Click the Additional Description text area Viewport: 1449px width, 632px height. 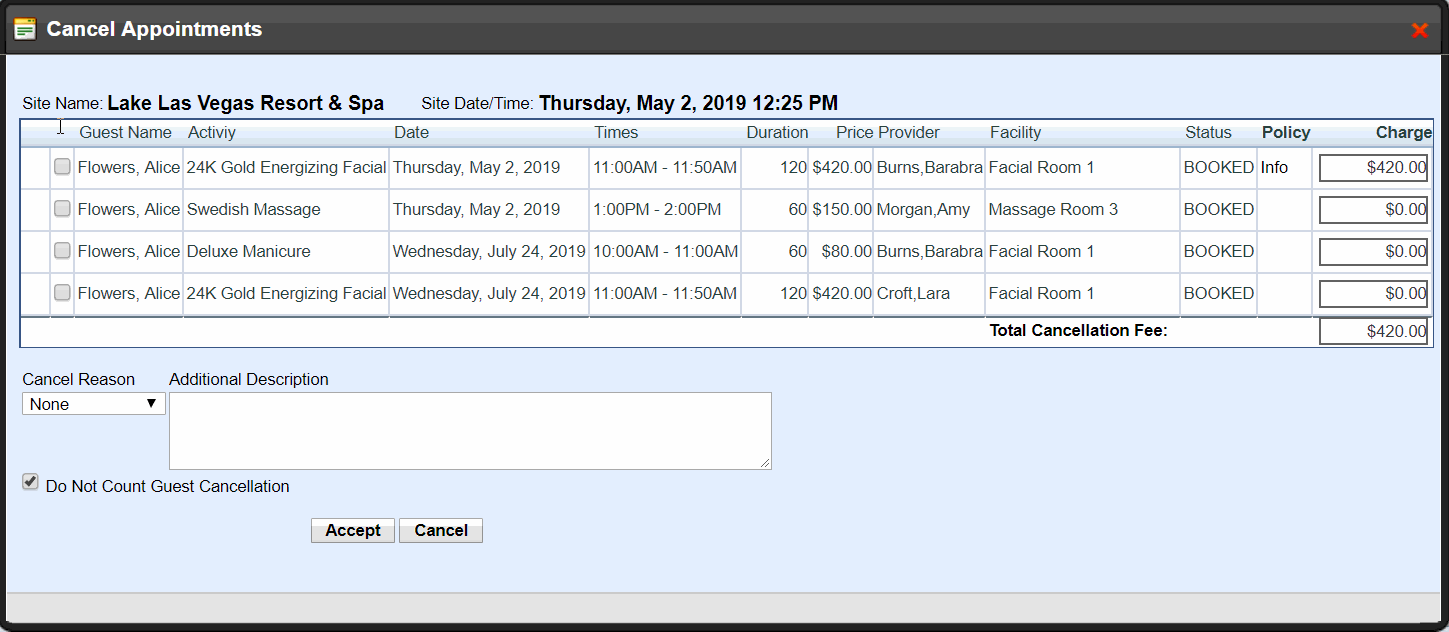click(470, 430)
